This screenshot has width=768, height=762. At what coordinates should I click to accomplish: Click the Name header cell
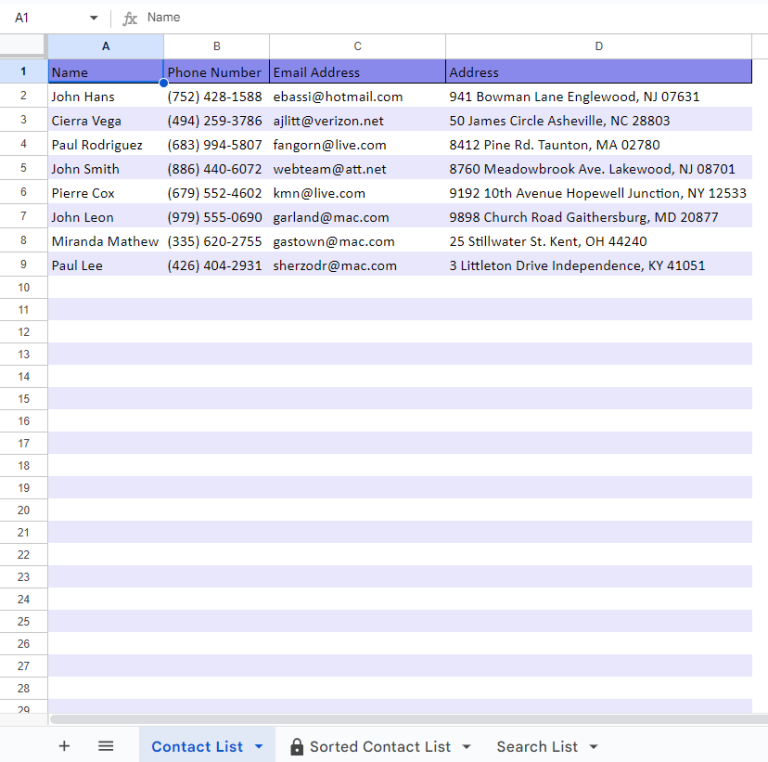(x=106, y=71)
